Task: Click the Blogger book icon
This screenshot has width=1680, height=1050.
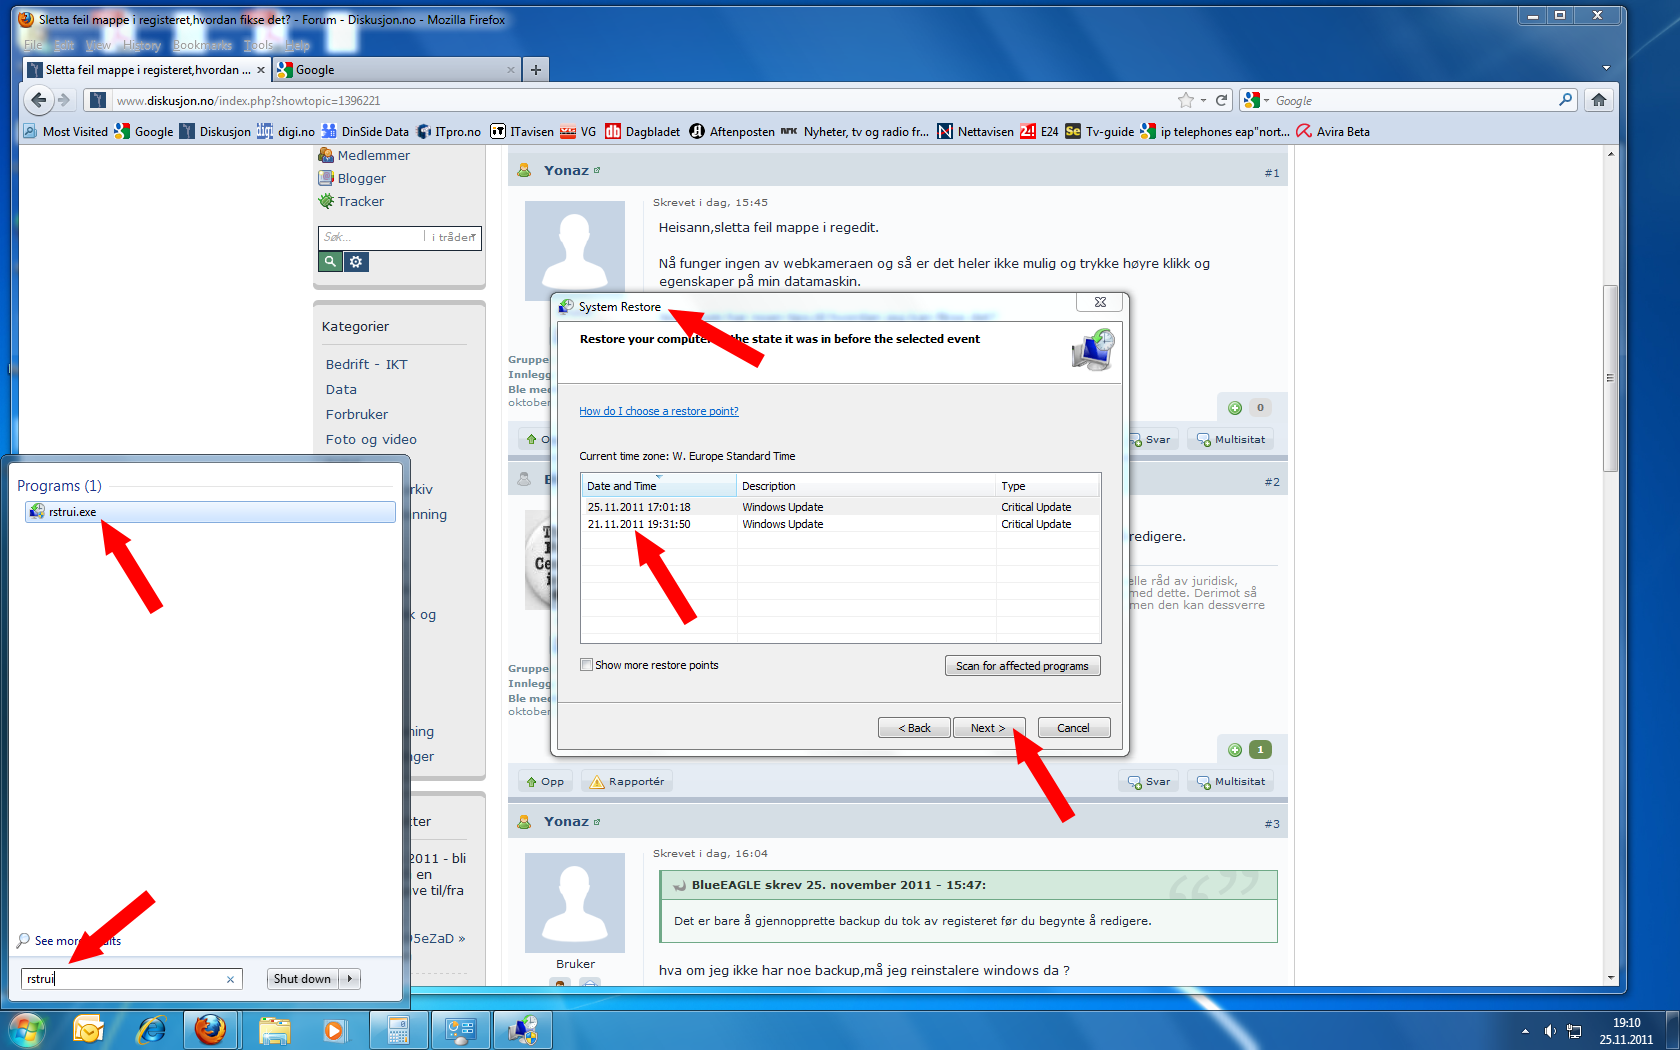Action: point(326,178)
